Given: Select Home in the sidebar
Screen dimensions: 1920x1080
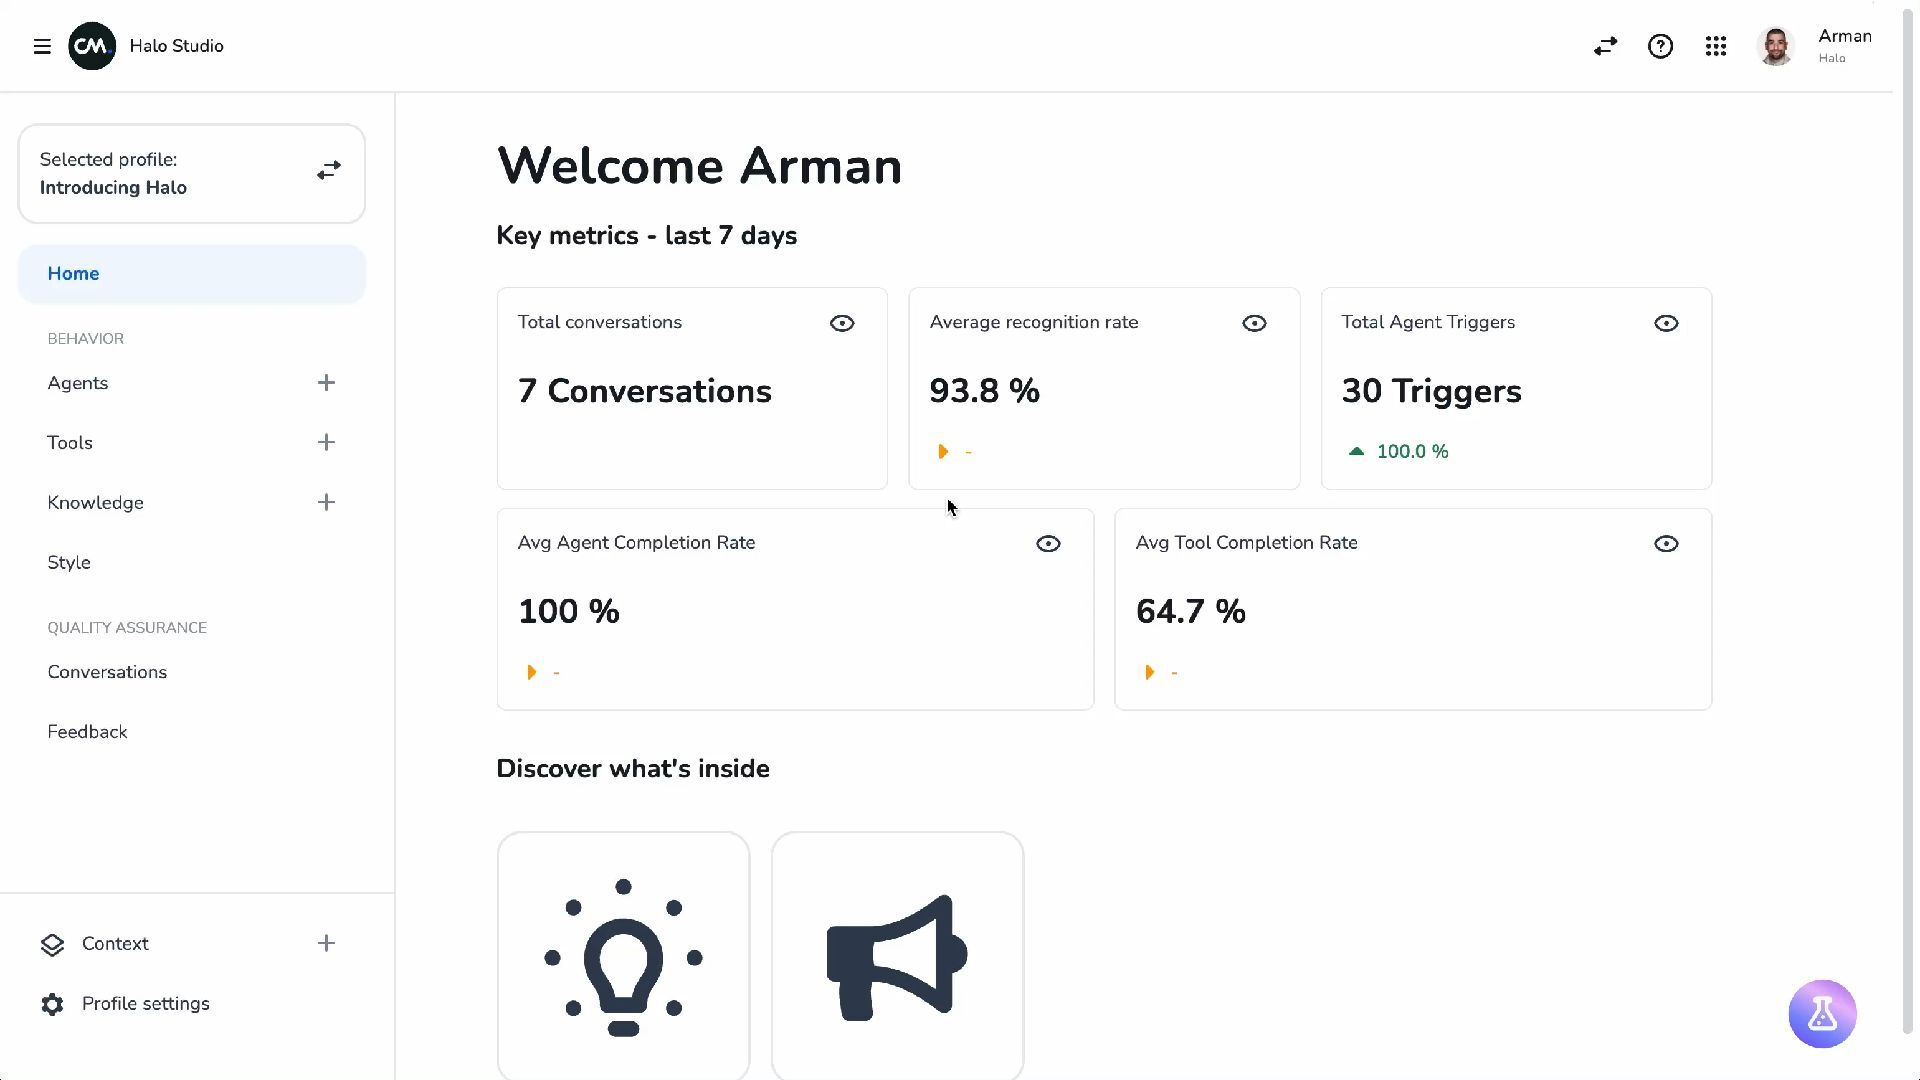Looking at the screenshot, I should pos(73,274).
